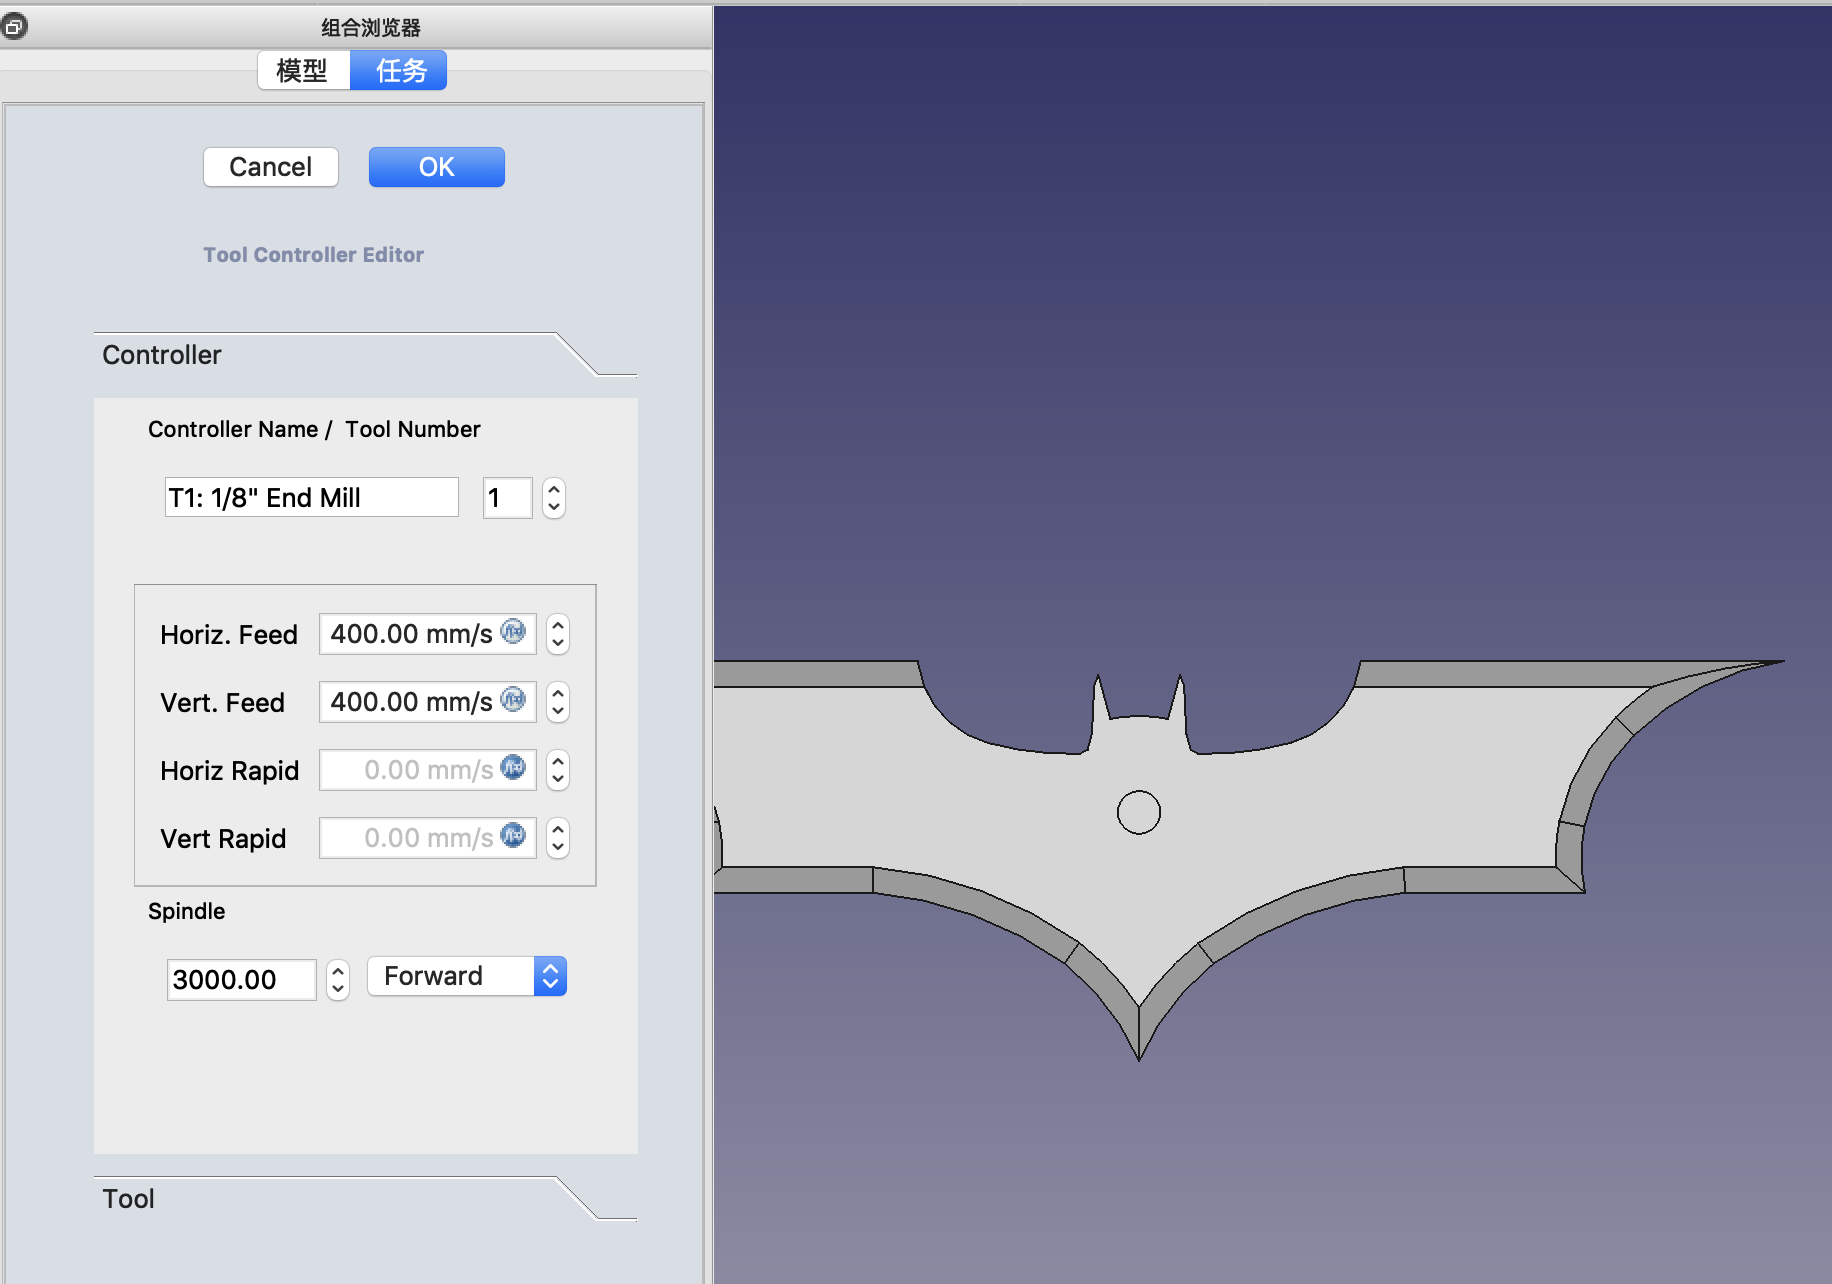Click the Controller Name text field
The image size is (1832, 1284).
click(311, 498)
